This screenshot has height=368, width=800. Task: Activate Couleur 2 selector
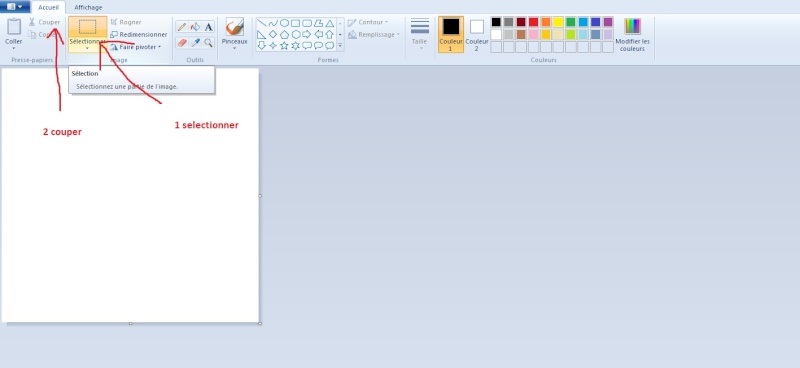[x=477, y=34]
